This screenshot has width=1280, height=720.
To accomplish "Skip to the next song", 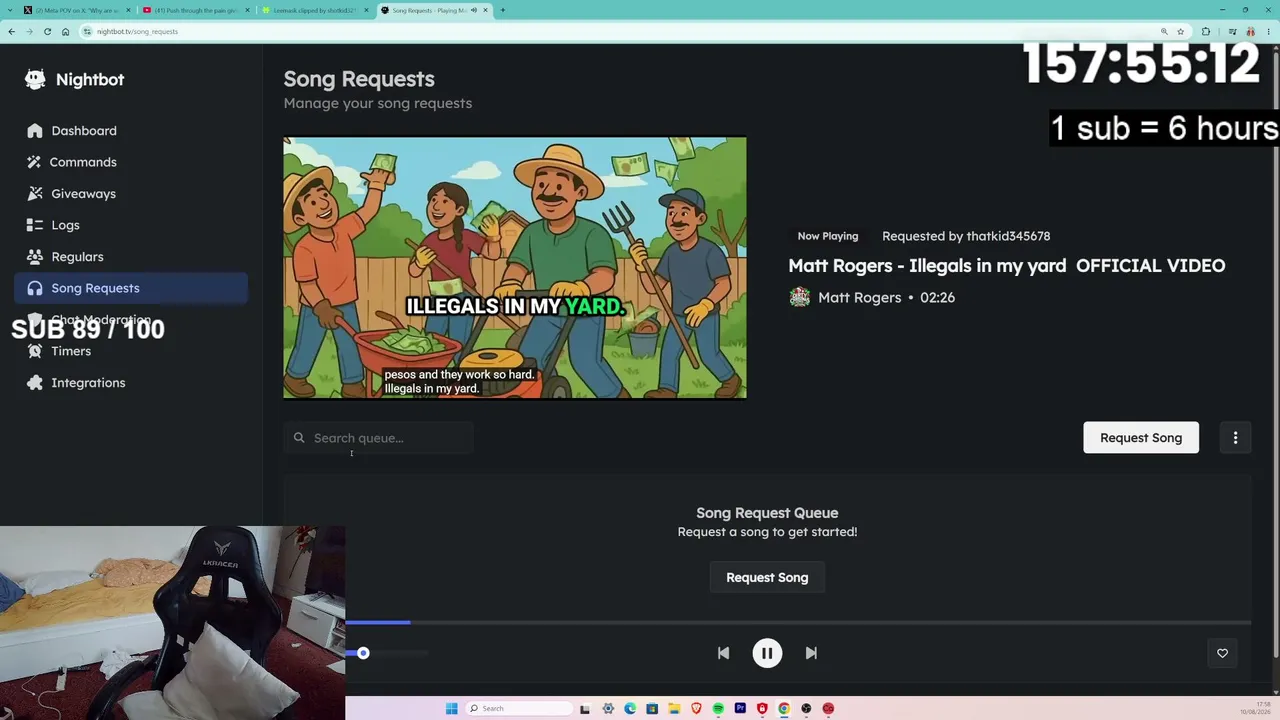I will coord(811,653).
